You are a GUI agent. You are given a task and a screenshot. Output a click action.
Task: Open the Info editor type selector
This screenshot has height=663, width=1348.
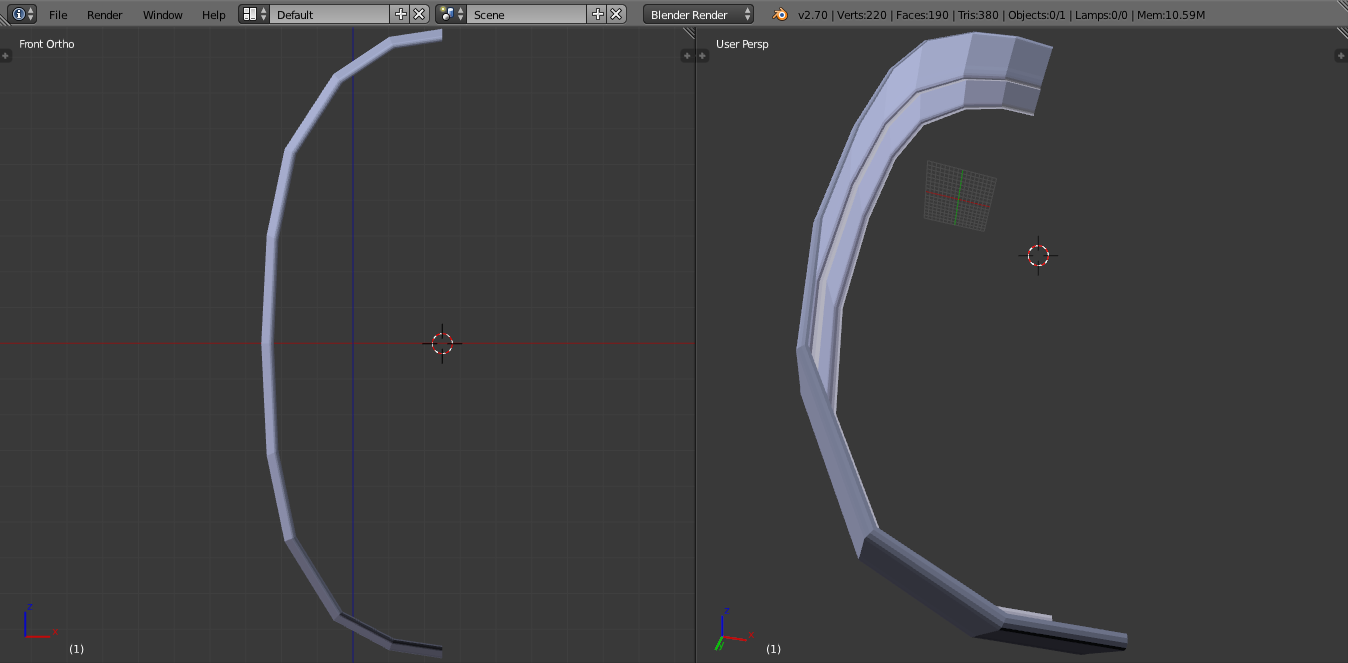tap(23, 14)
